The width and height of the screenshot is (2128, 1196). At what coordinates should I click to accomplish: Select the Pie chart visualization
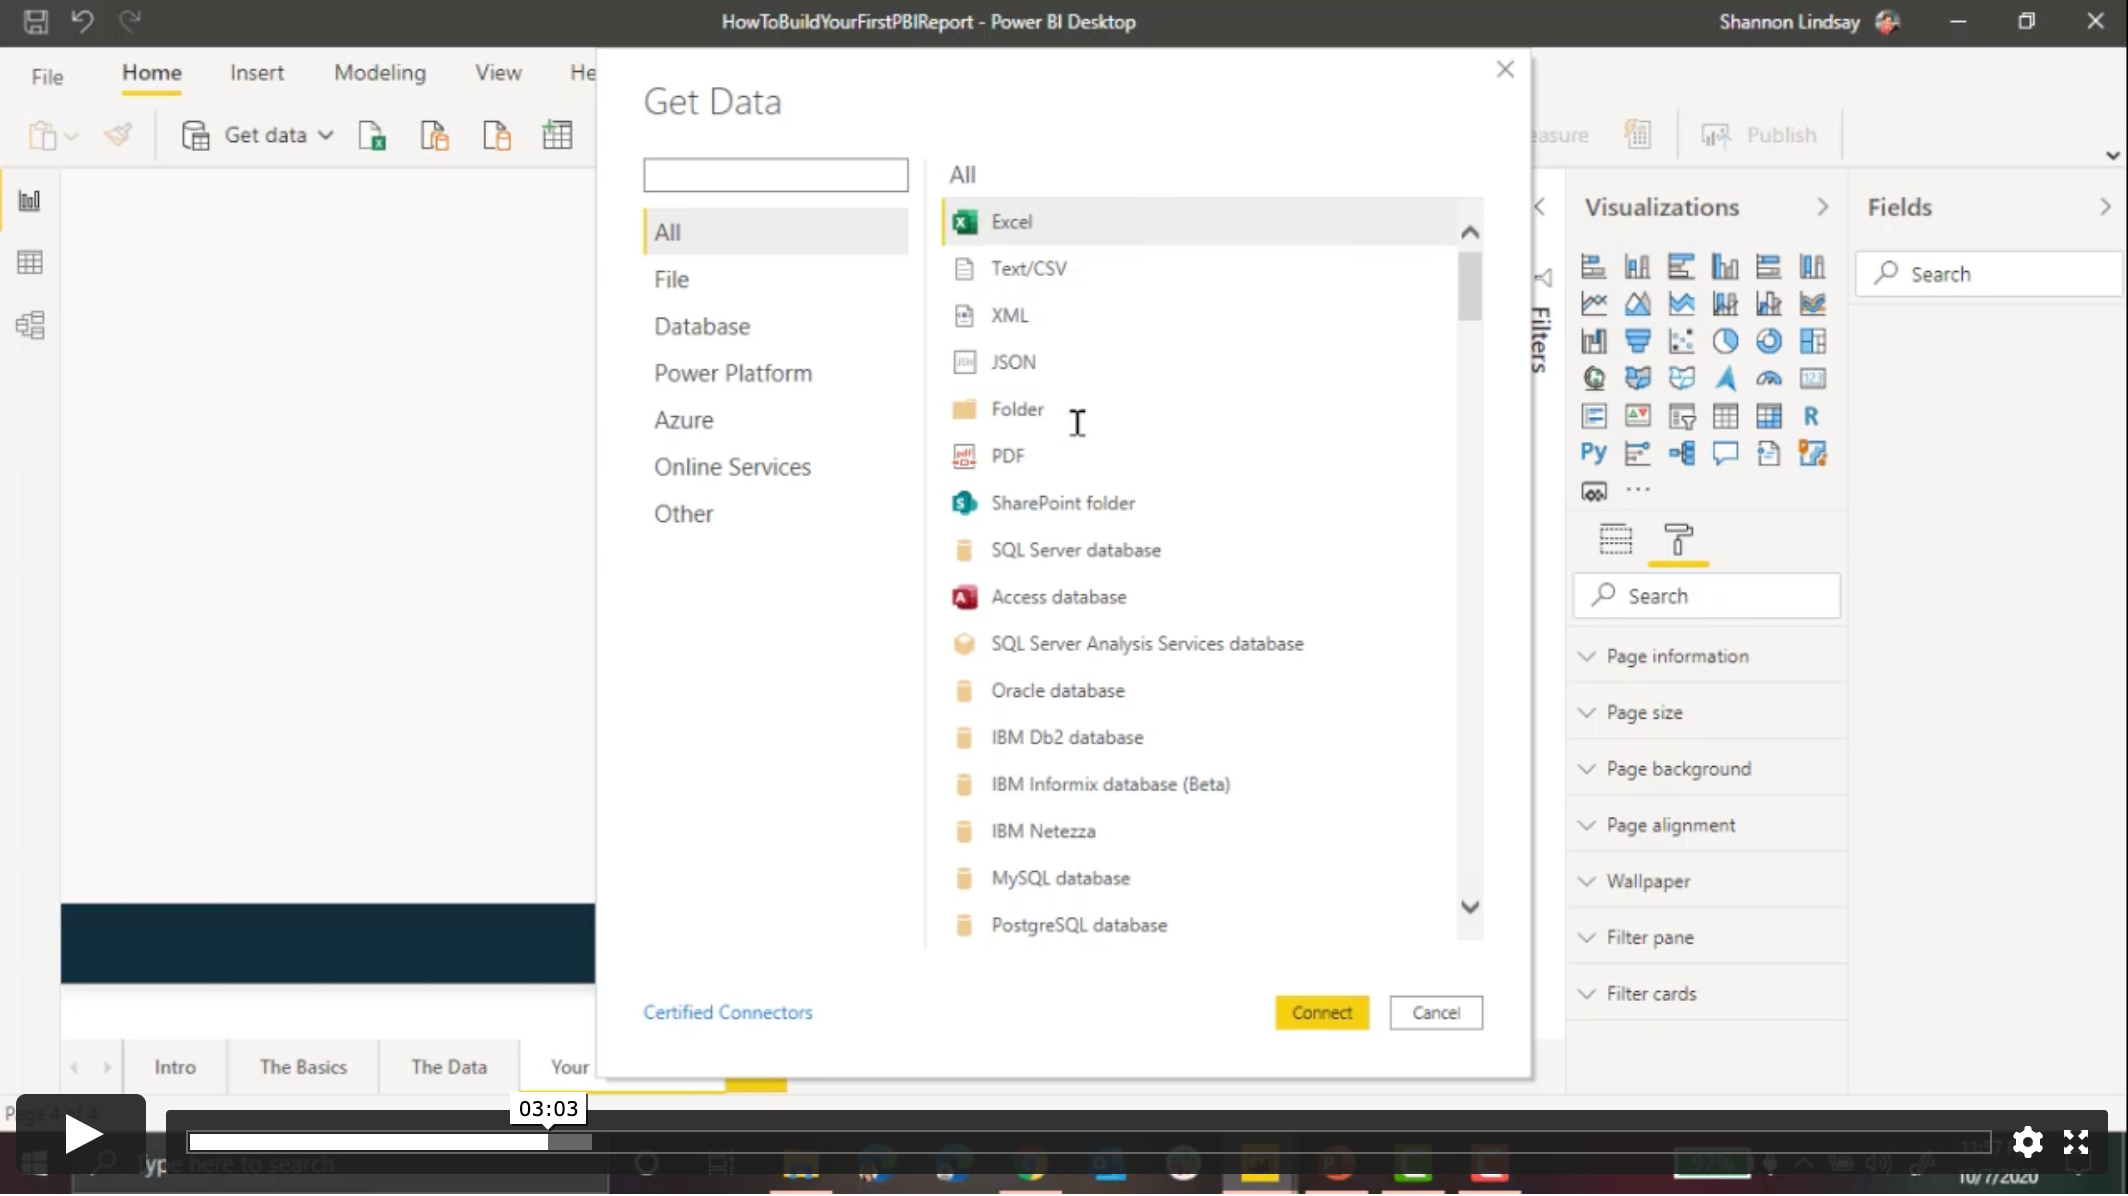[1725, 341]
